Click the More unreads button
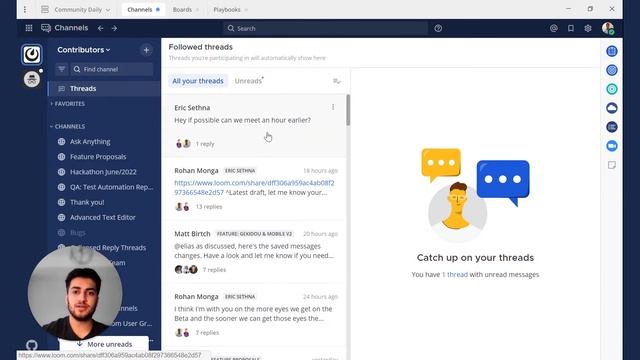Screen dimensions: 640x360 [x=104, y=344]
